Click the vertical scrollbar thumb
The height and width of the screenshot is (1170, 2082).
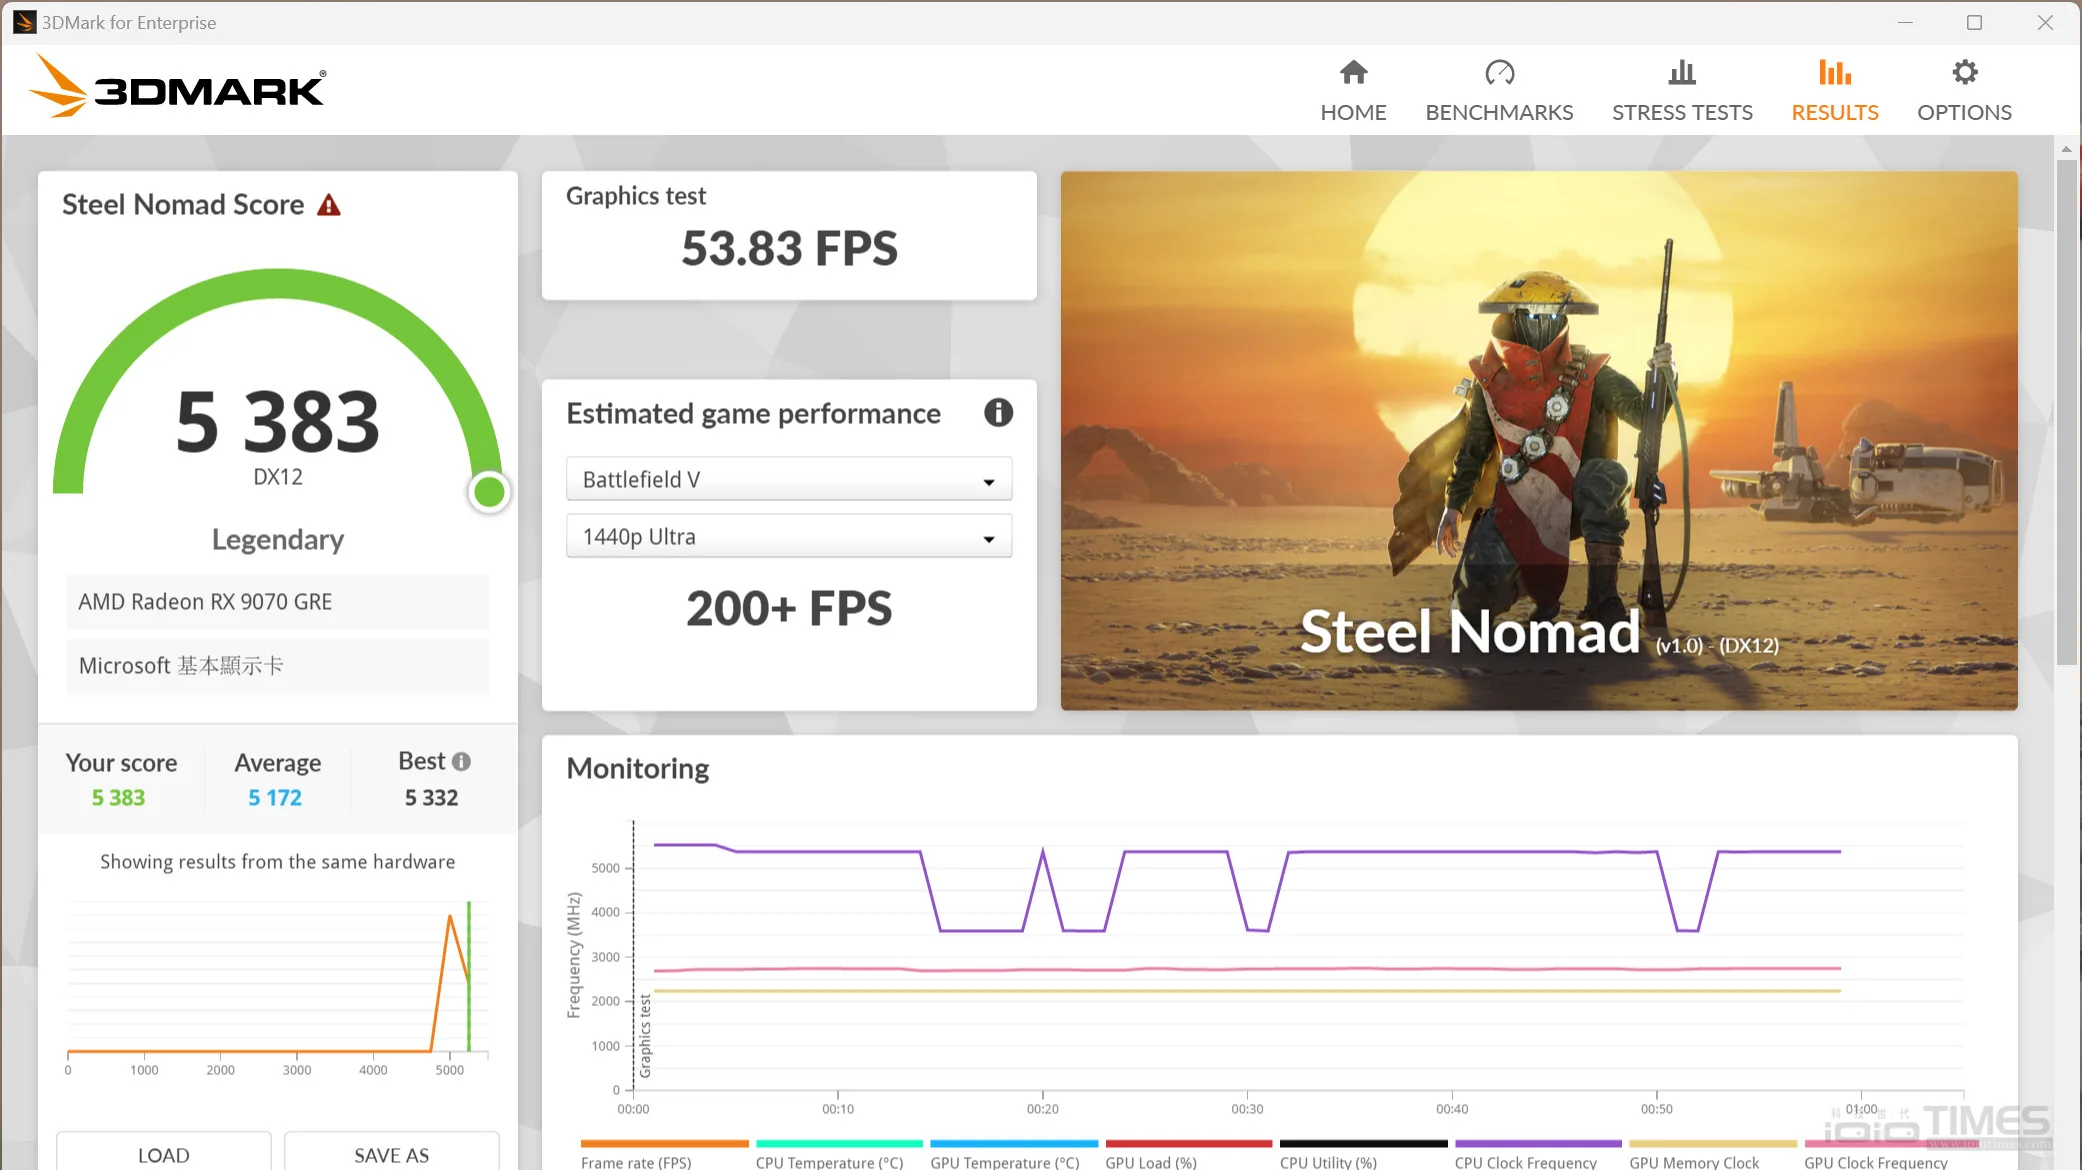coord(2066,410)
